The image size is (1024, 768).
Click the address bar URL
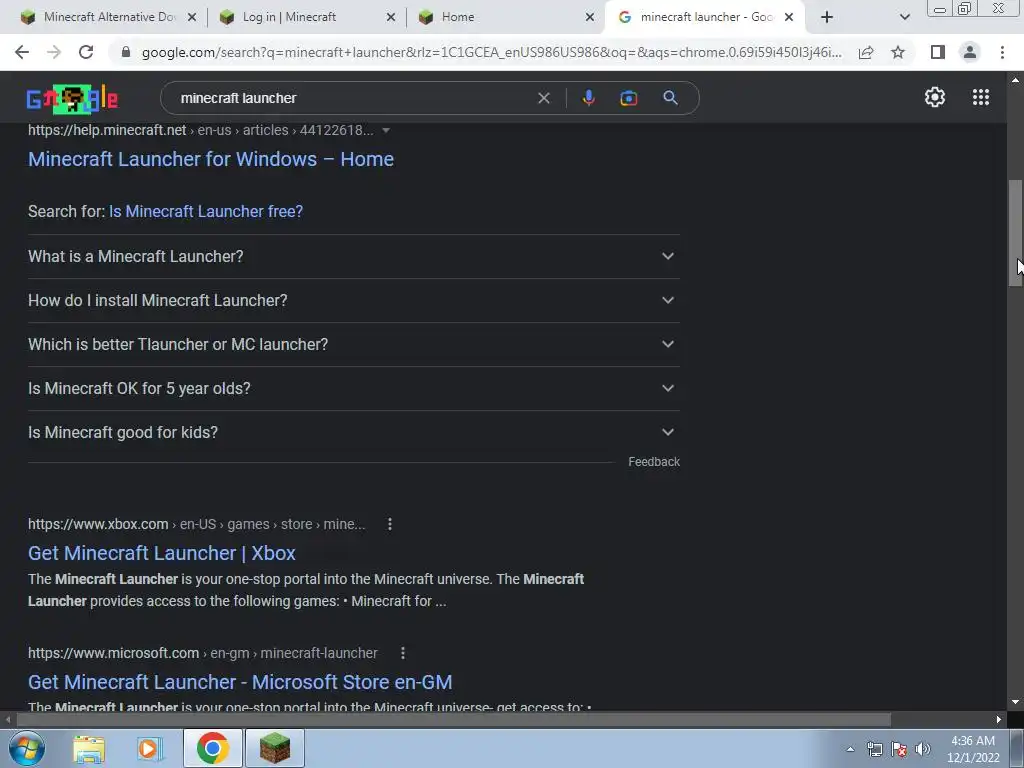tap(491, 52)
